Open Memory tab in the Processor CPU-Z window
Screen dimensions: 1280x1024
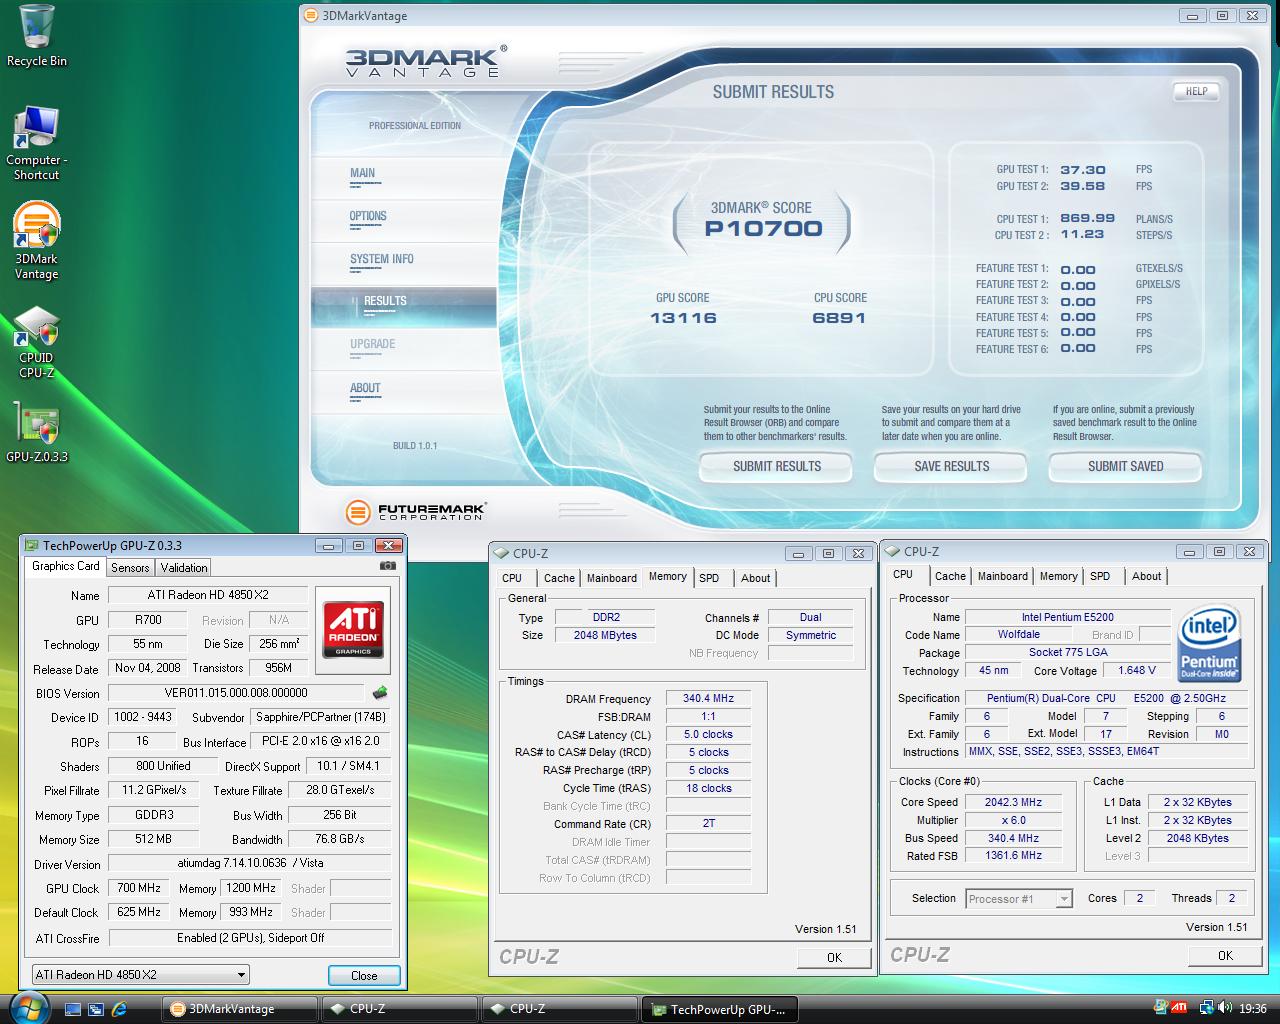[1058, 576]
